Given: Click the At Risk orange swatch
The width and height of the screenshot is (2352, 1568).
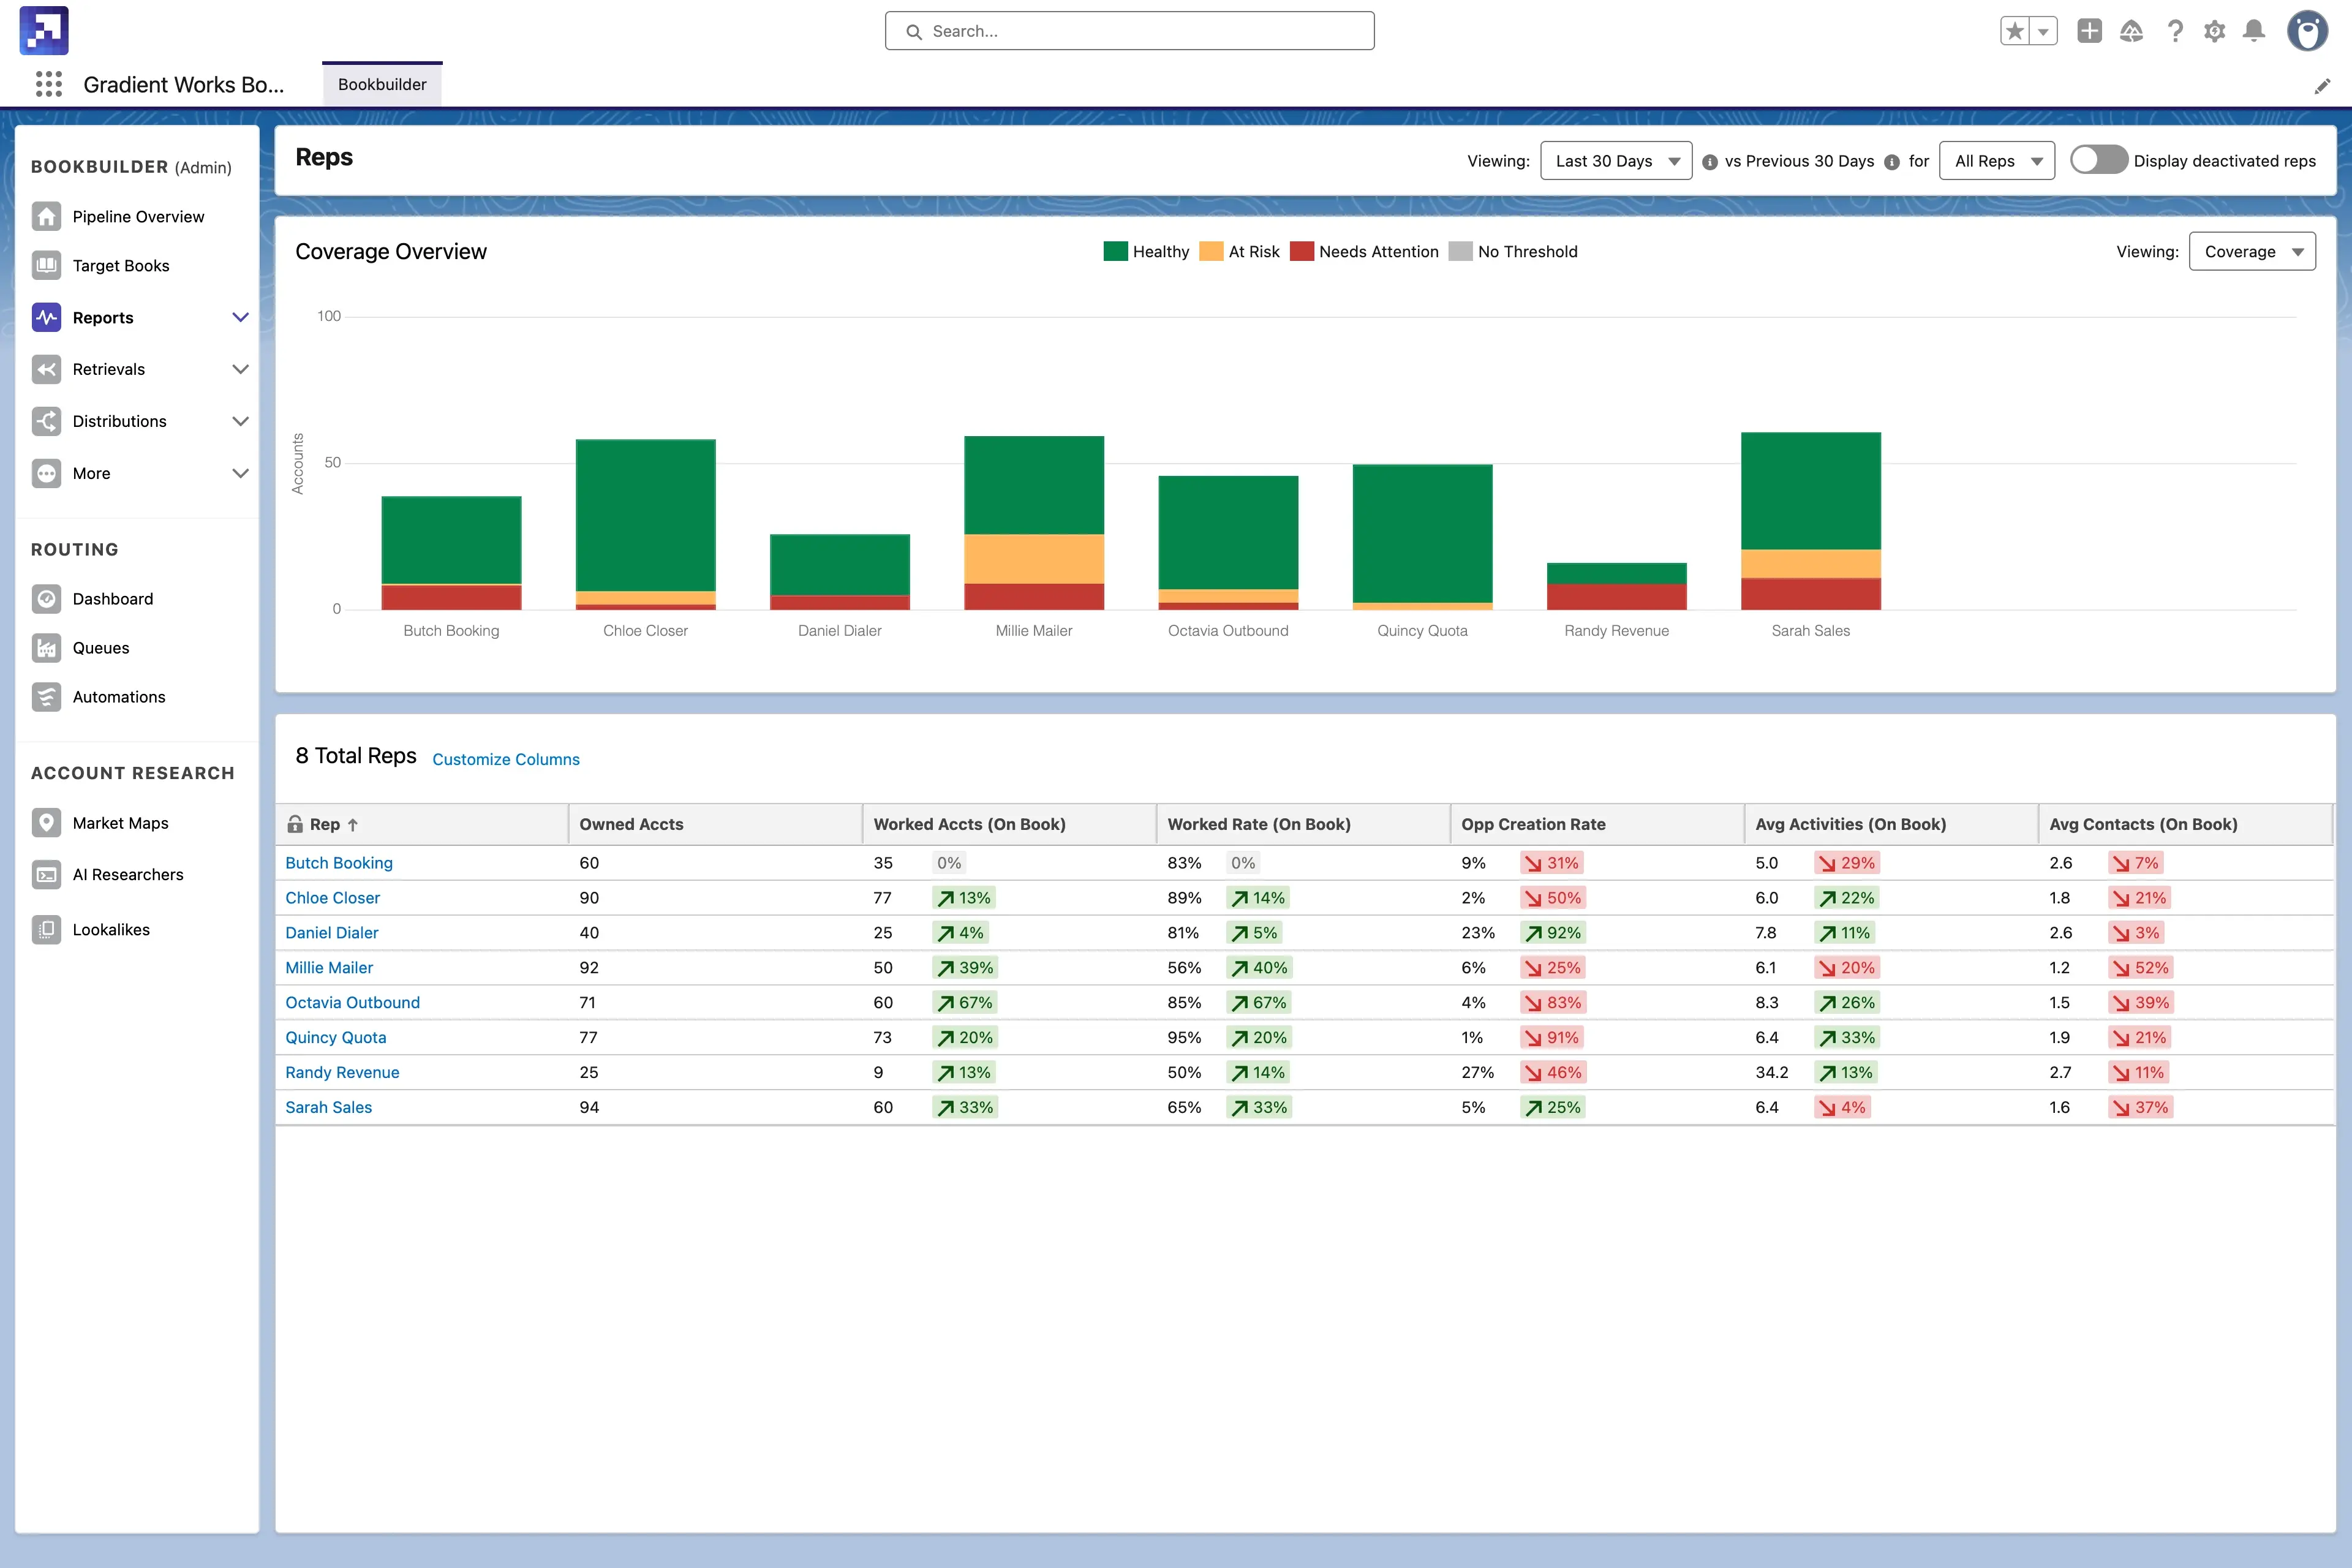Looking at the screenshot, I should [1211, 252].
